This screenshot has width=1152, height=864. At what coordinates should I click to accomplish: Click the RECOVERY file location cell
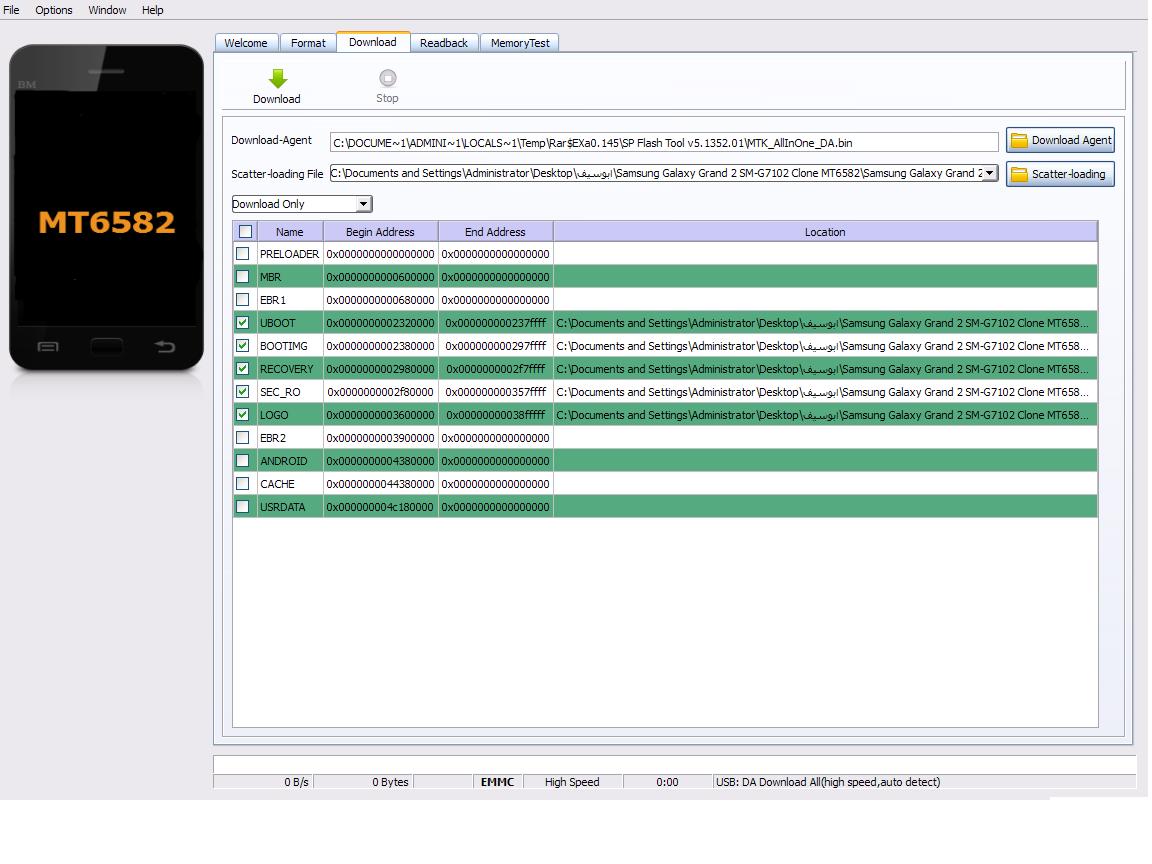[825, 369]
